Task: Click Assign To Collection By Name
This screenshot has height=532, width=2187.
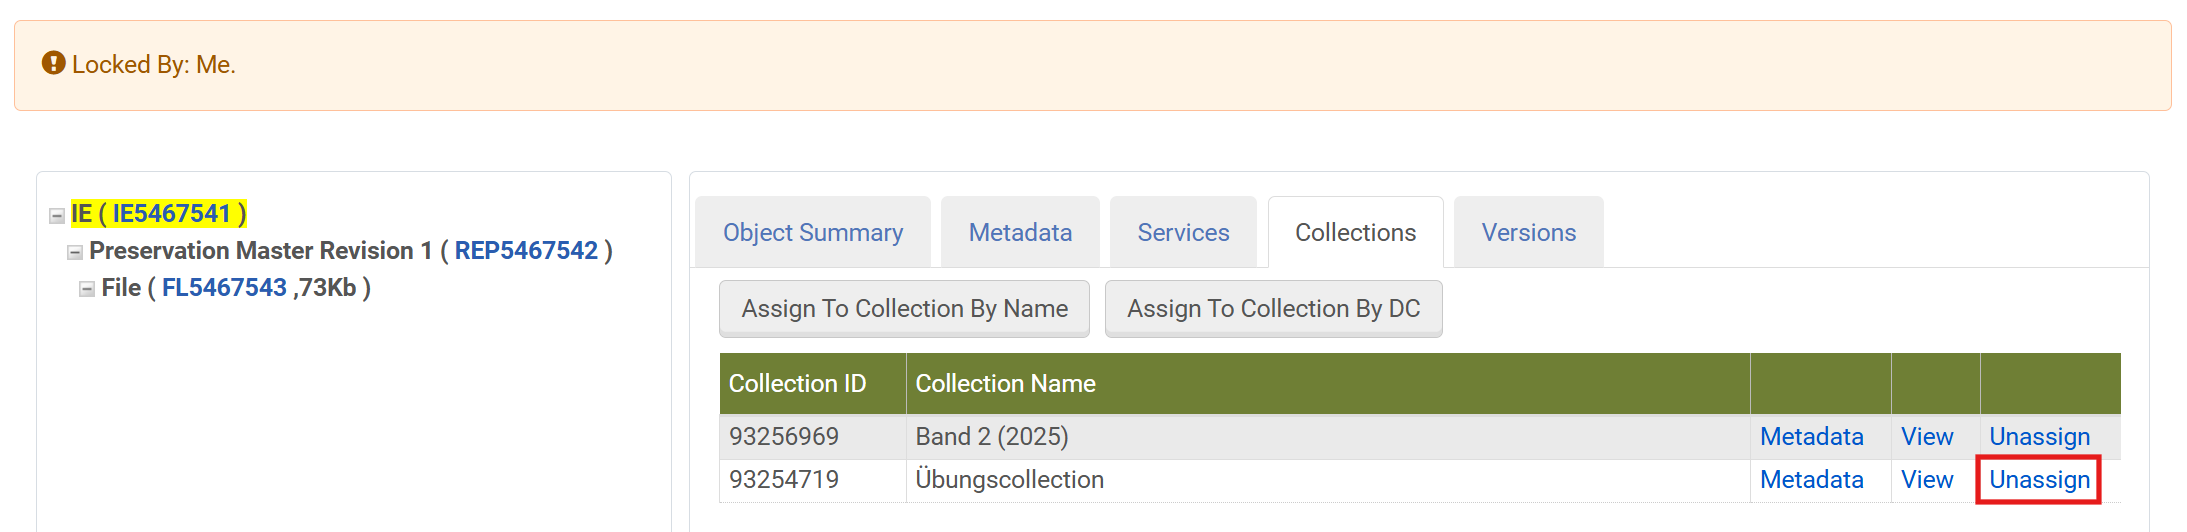Action: 904,309
